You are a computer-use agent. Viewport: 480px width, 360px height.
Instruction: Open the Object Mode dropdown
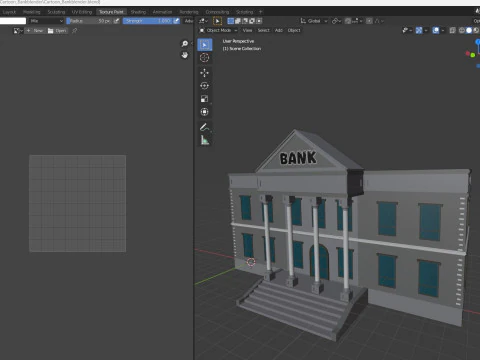[218, 30]
